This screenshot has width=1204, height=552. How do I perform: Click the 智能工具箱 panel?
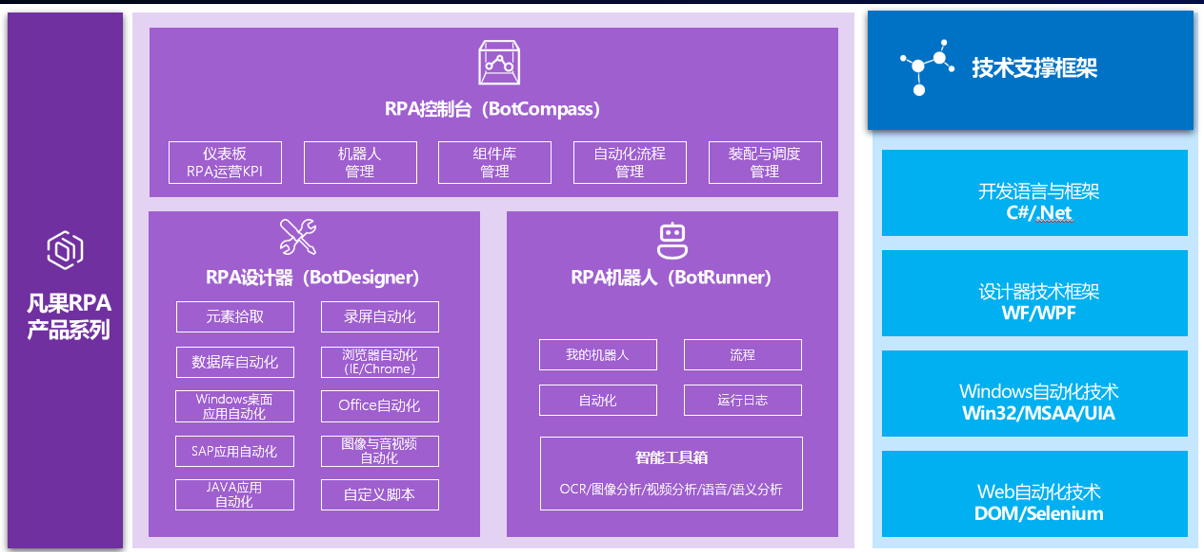[x=671, y=473]
